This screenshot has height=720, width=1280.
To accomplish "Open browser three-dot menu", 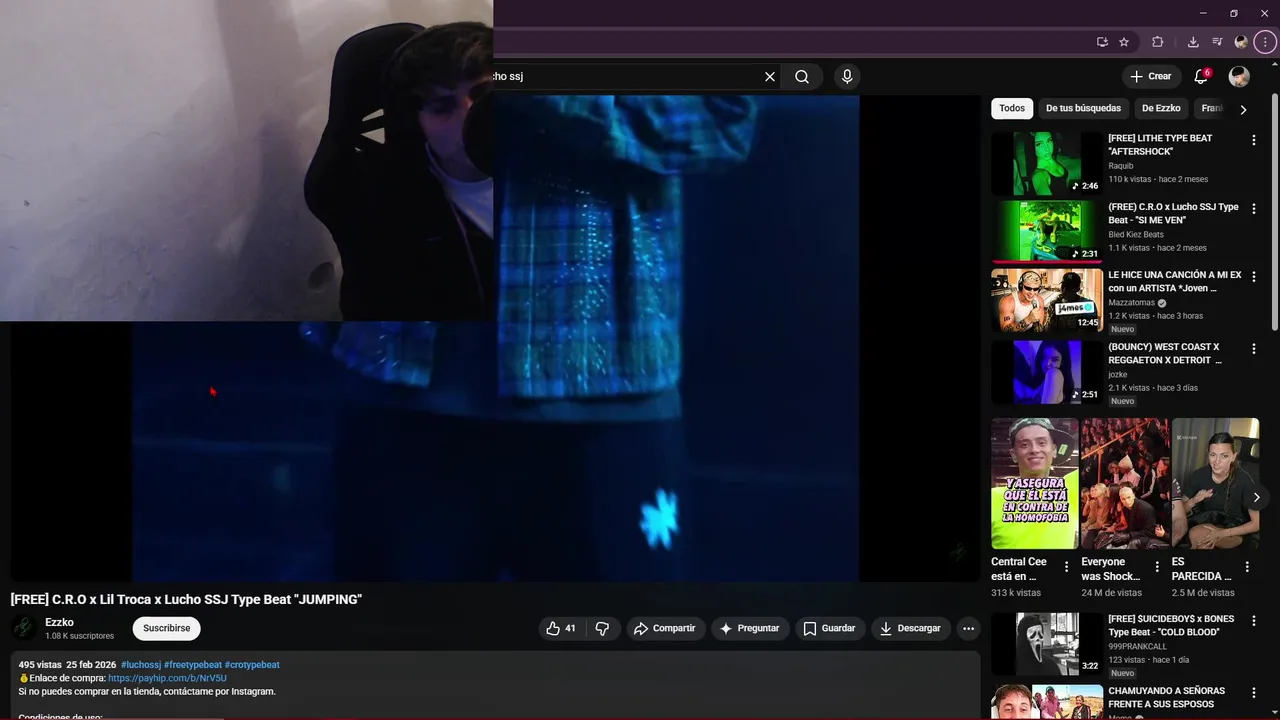I will [1265, 42].
